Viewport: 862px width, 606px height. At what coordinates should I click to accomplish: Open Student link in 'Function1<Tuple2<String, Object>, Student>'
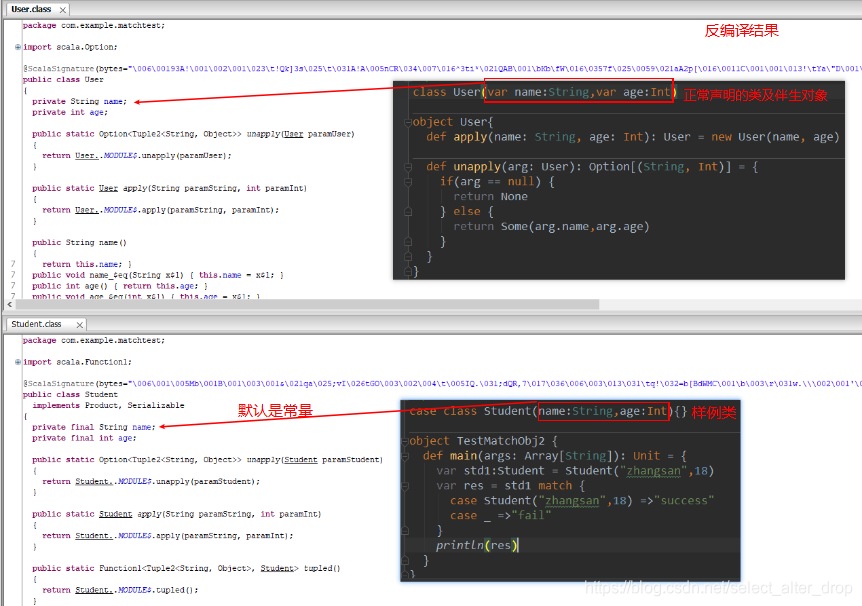pyautogui.click(x=277, y=569)
